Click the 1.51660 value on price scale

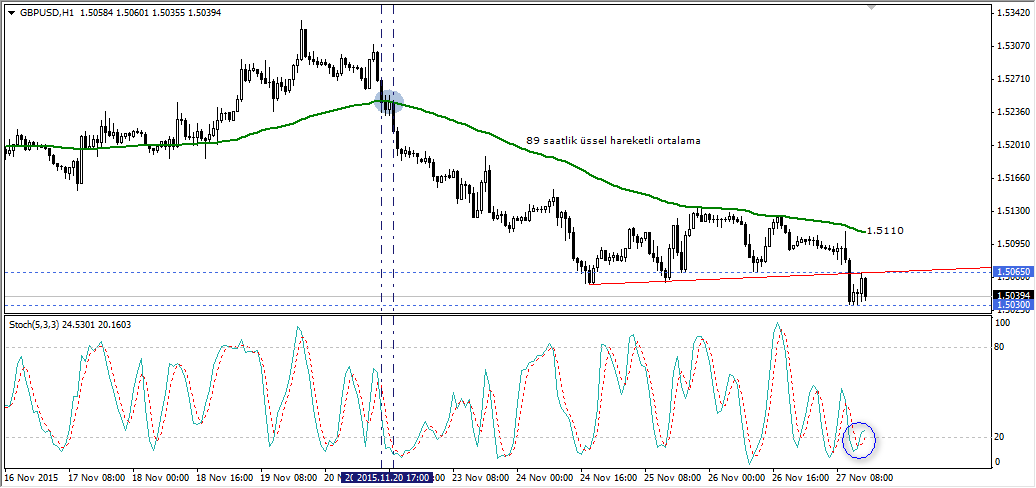[1014, 178]
